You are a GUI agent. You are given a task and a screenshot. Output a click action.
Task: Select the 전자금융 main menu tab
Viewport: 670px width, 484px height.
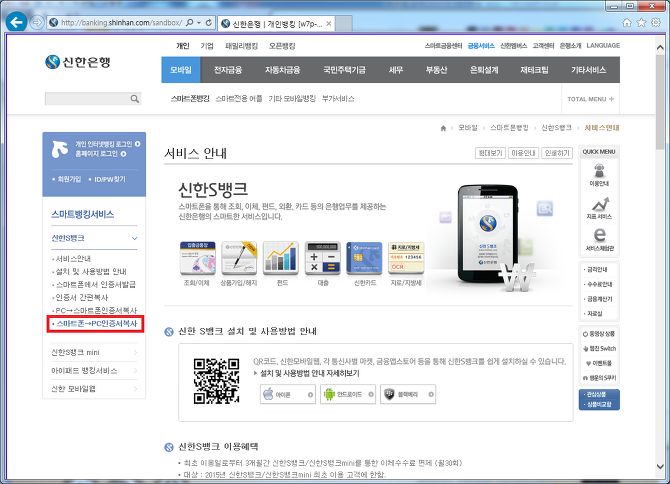(x=228, y=70)
